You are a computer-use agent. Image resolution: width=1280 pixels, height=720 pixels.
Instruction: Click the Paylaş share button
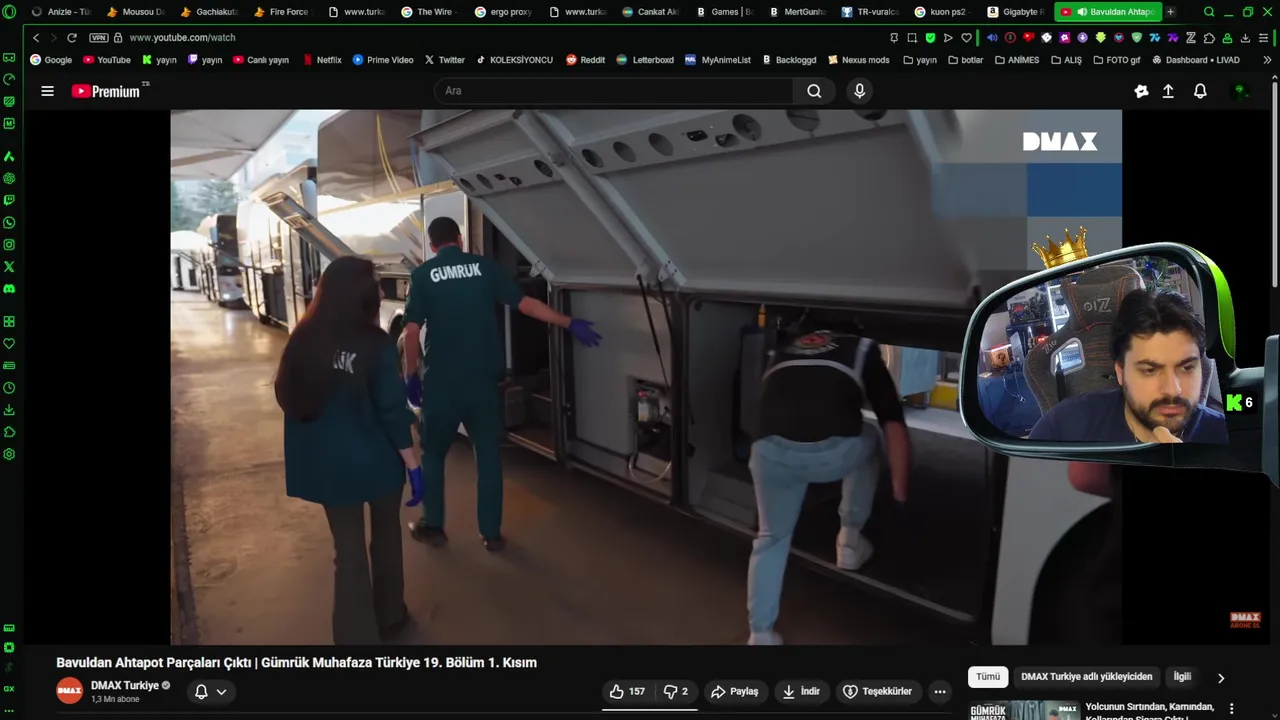(734, 691)
